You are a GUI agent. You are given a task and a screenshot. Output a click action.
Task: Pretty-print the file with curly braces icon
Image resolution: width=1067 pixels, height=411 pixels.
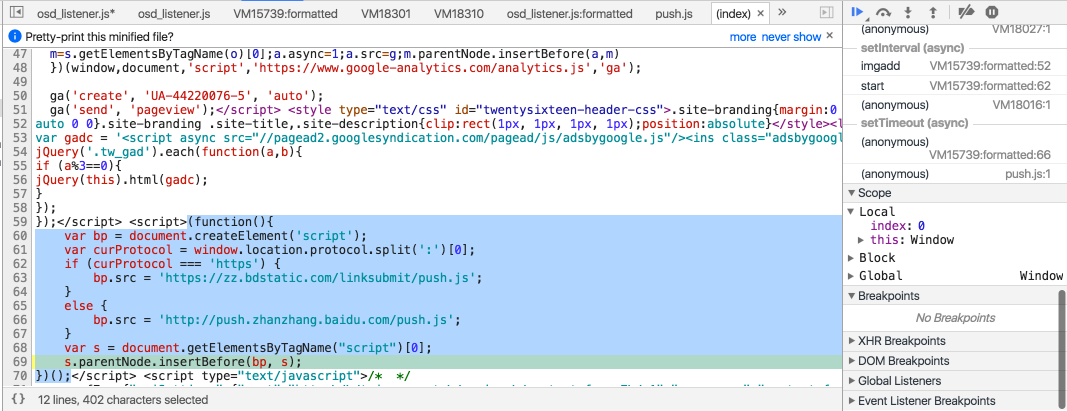coord(18,399)
